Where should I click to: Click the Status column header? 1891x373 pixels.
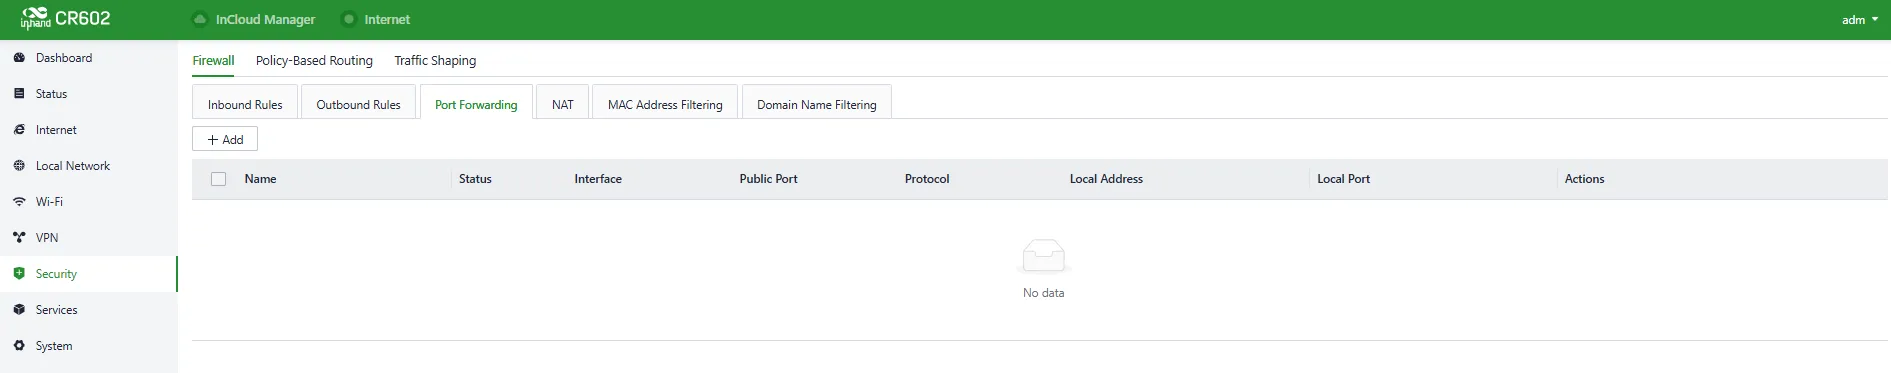click(475, 179)
